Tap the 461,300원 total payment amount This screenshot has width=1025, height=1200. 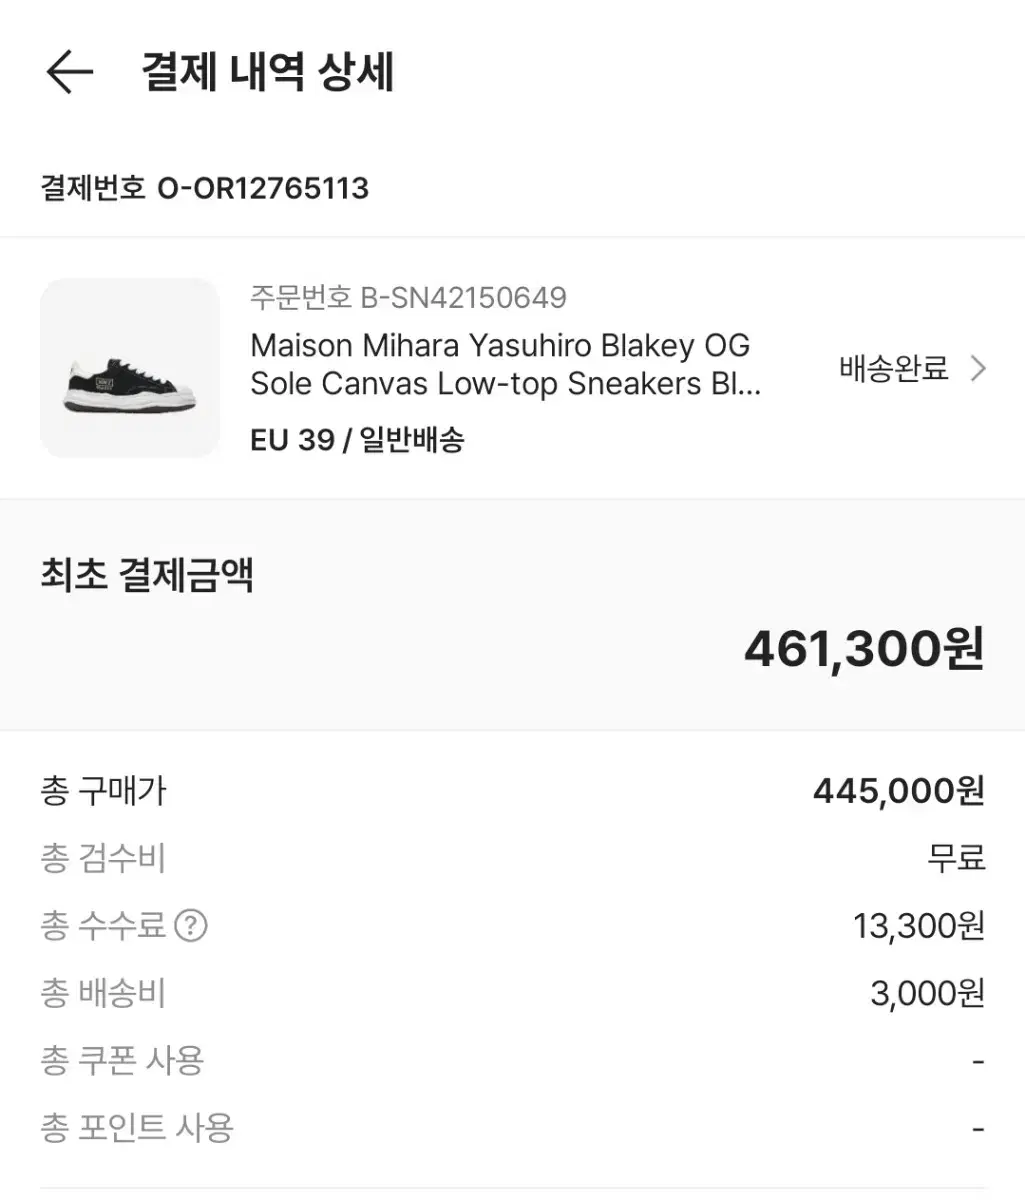(864, 648)
